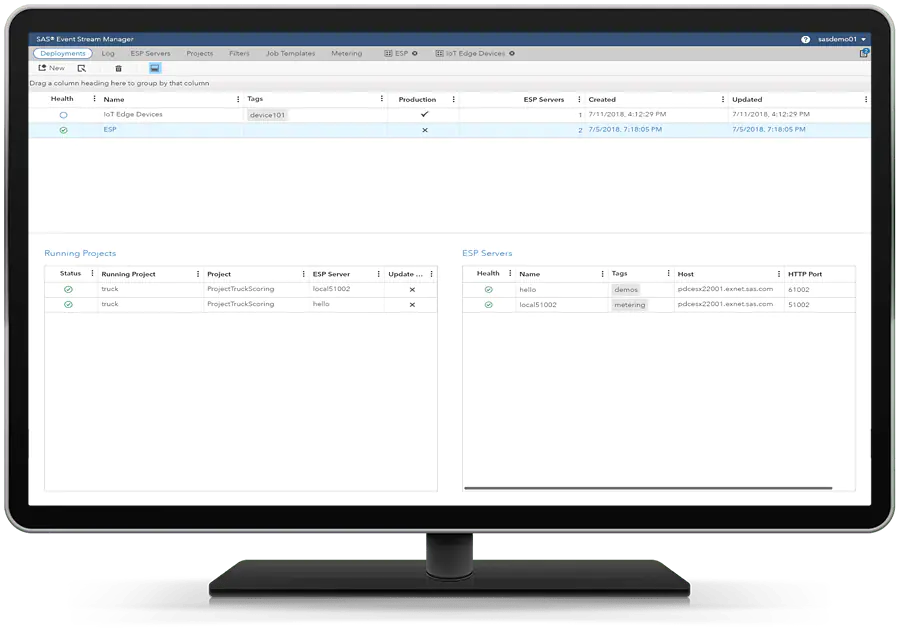The image size is (900, 629).
Task: Expand the sasdemo01 user menu
Action: [x=841, y=39]
